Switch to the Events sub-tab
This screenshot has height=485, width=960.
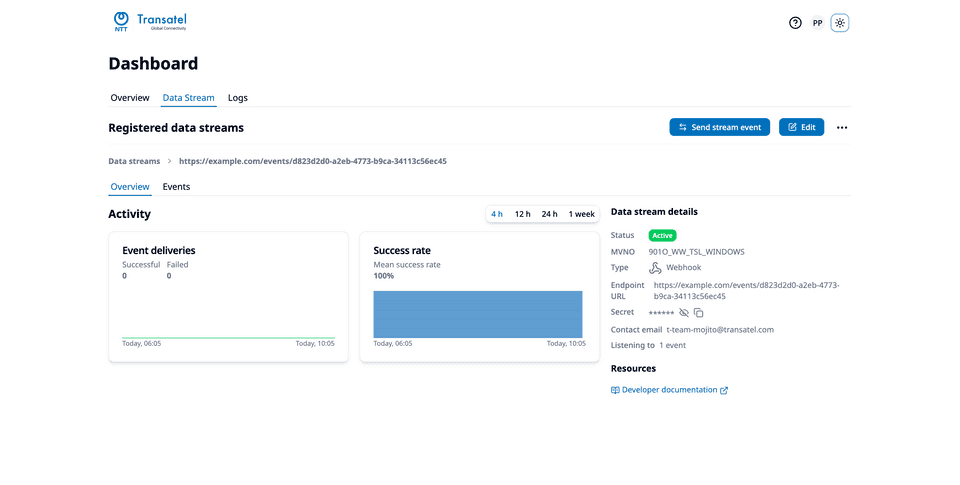pos(176,187)
